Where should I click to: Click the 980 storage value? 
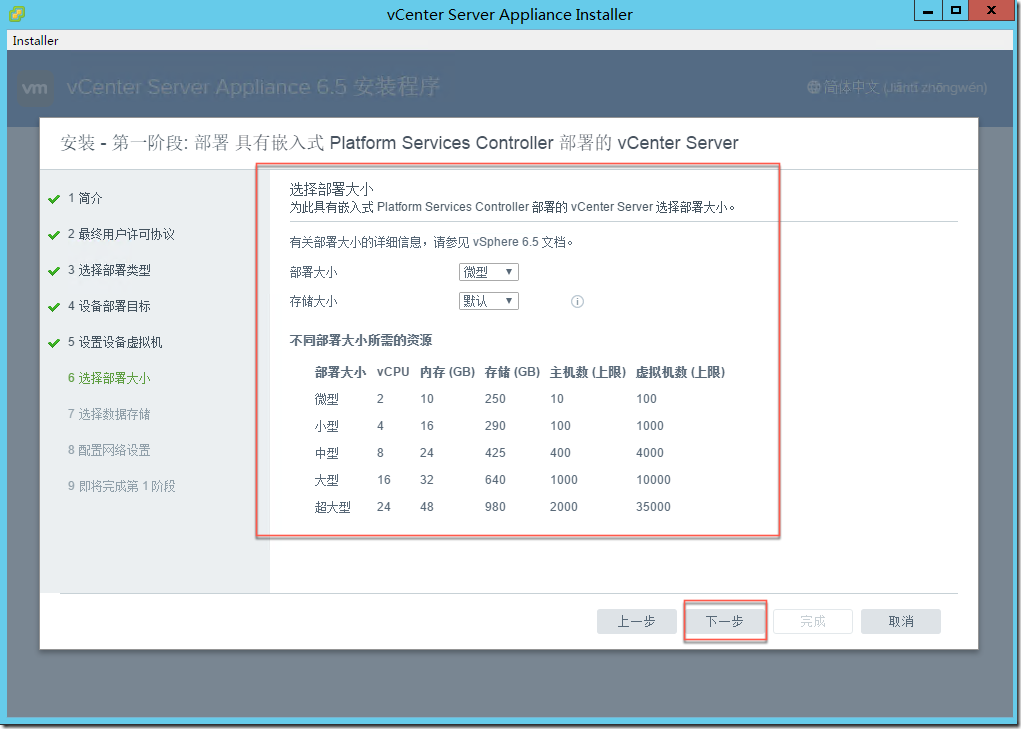[x=495, y=506]
